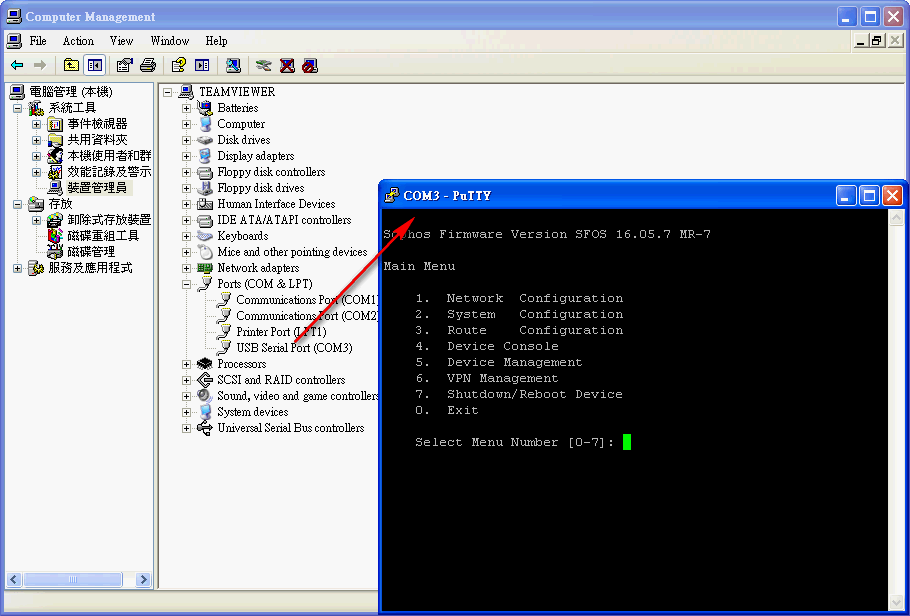Select 磁碟管理 in the left tree

[x=91, y=252]
